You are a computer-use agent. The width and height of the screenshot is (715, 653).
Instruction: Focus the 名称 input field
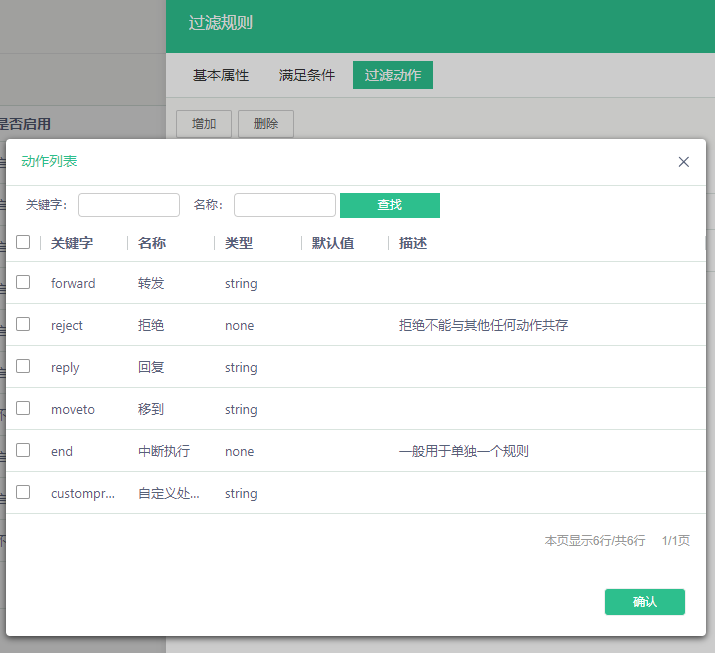(x=285, y=205)
